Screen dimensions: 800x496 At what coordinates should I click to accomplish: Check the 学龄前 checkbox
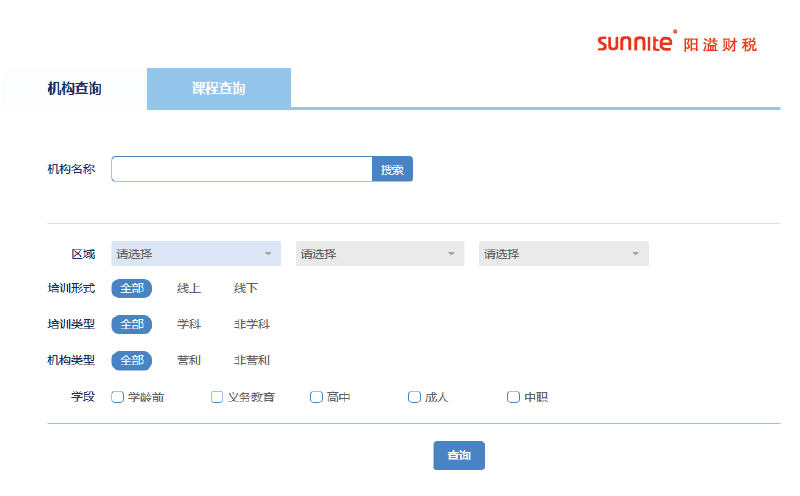tap(118, 397)
